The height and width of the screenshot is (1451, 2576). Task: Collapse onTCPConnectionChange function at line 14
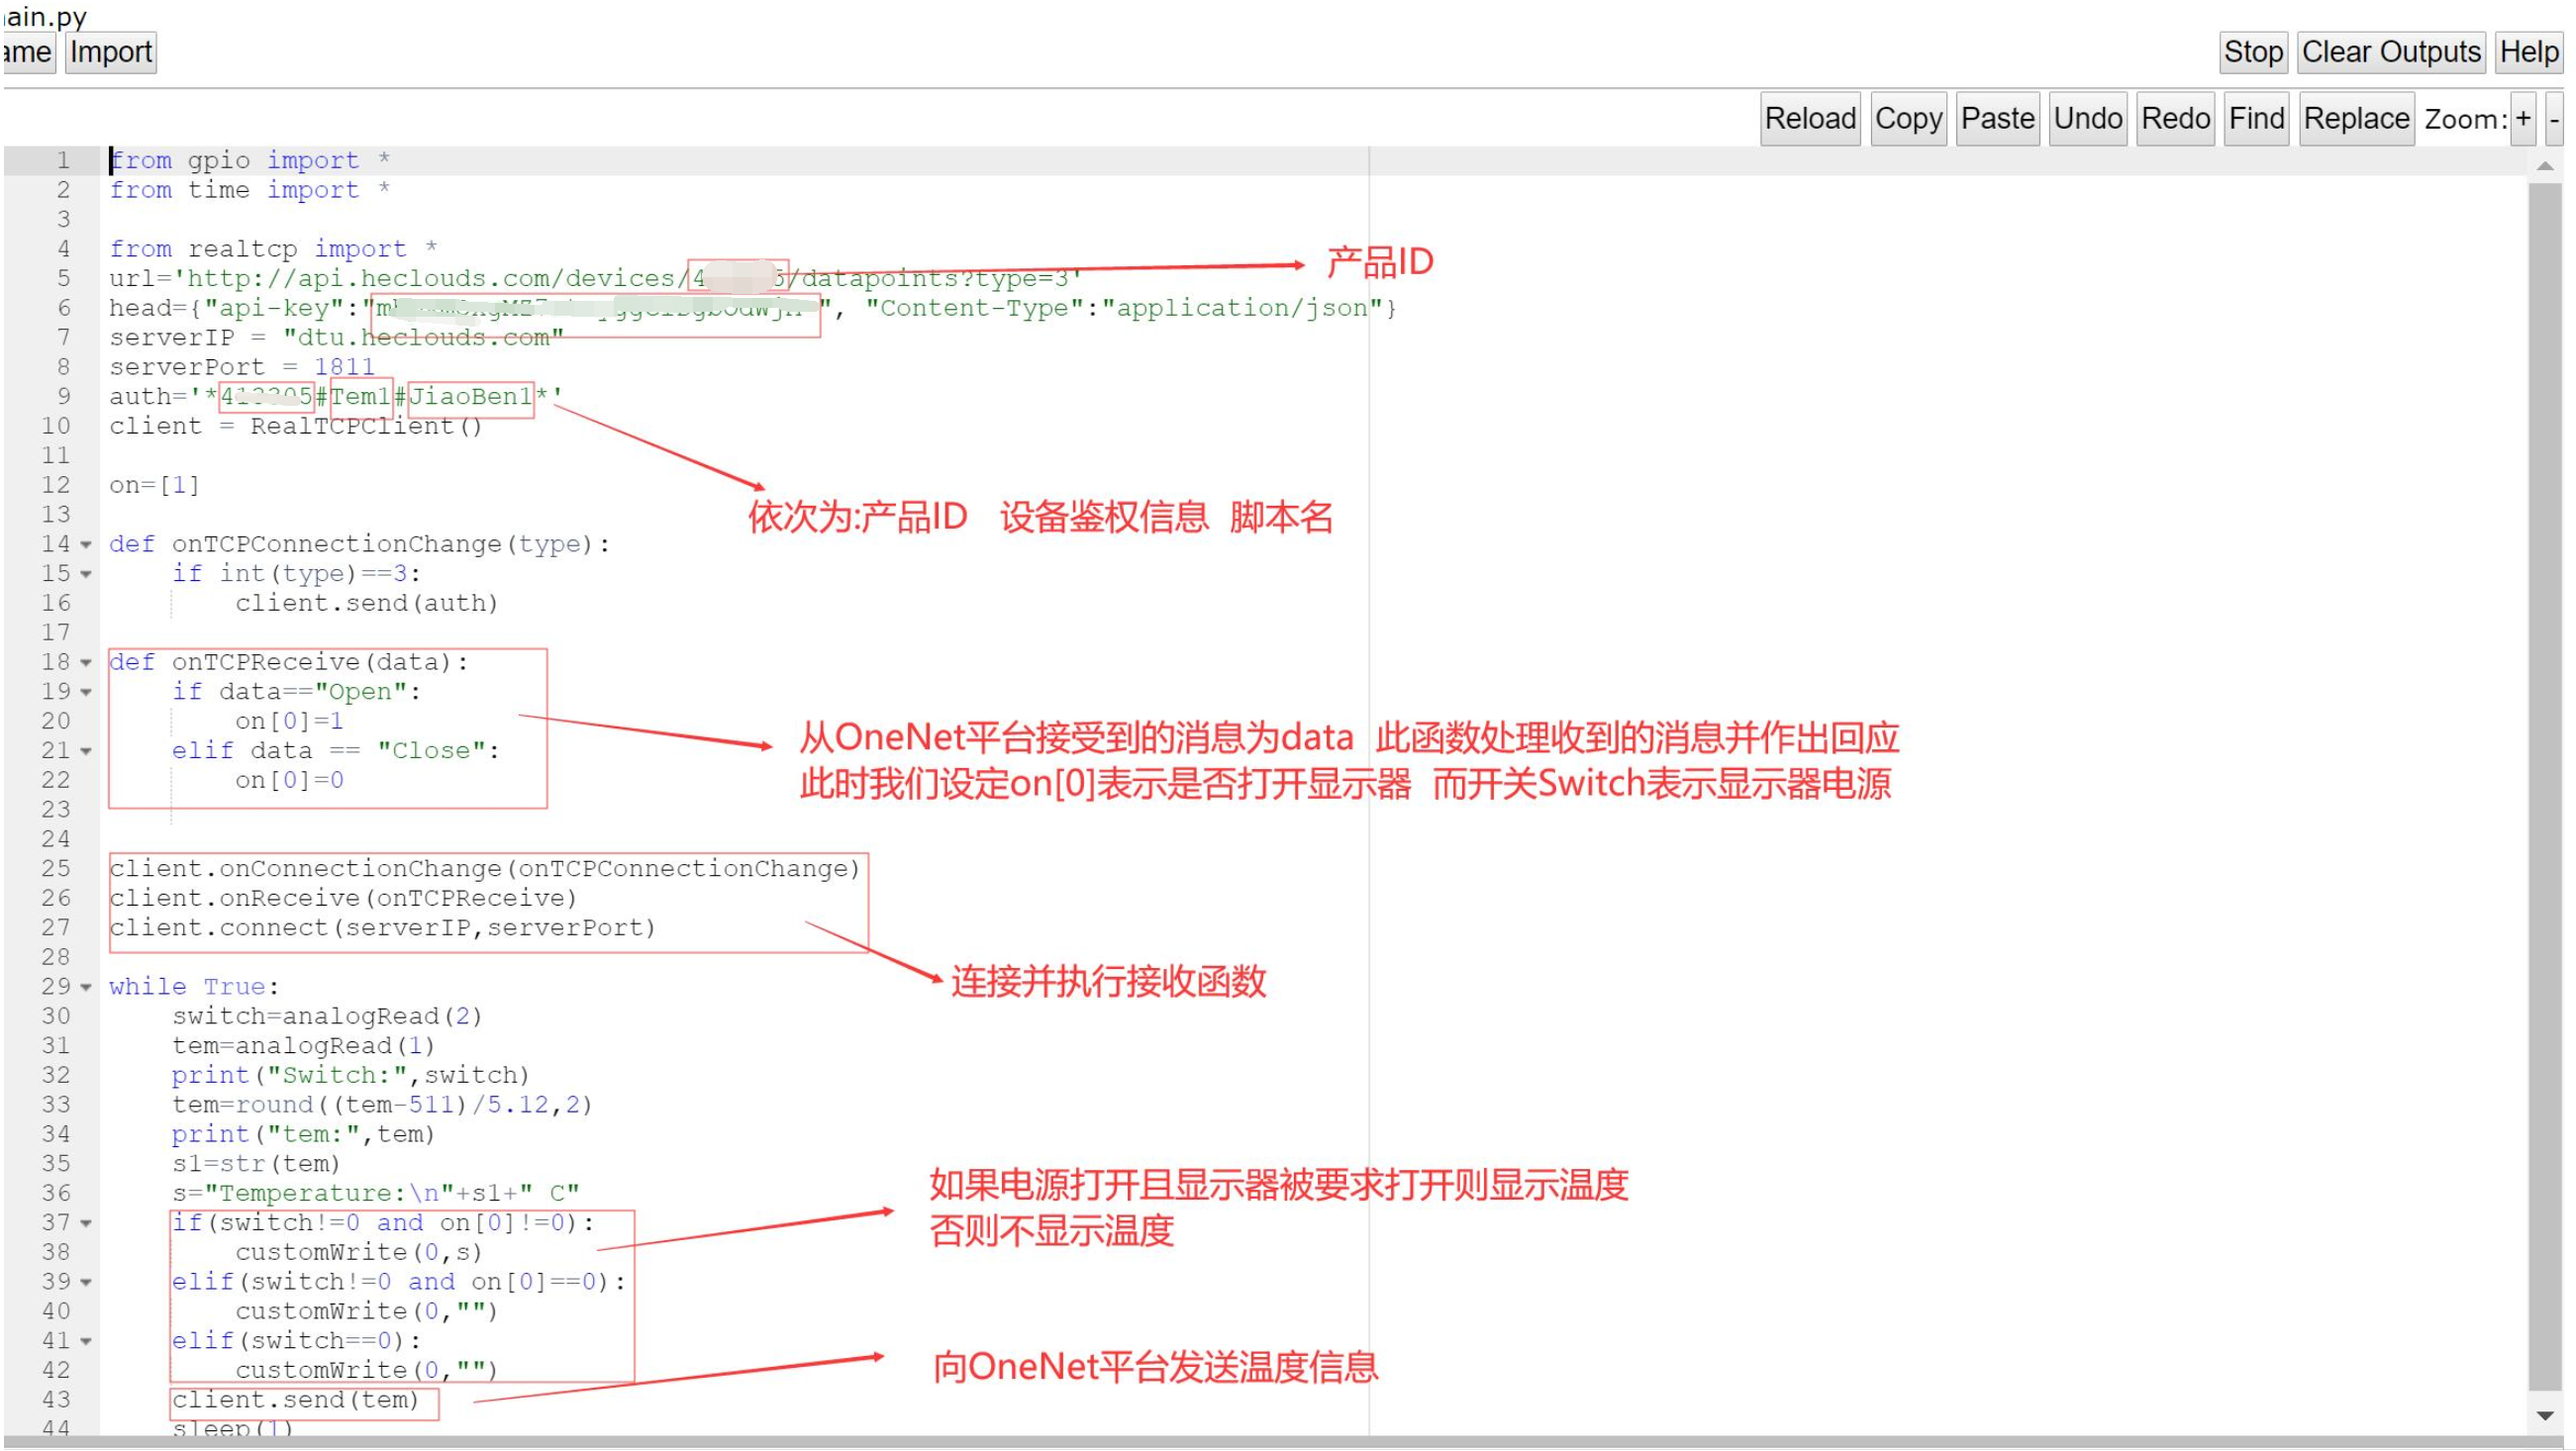[x=86, y=545]
